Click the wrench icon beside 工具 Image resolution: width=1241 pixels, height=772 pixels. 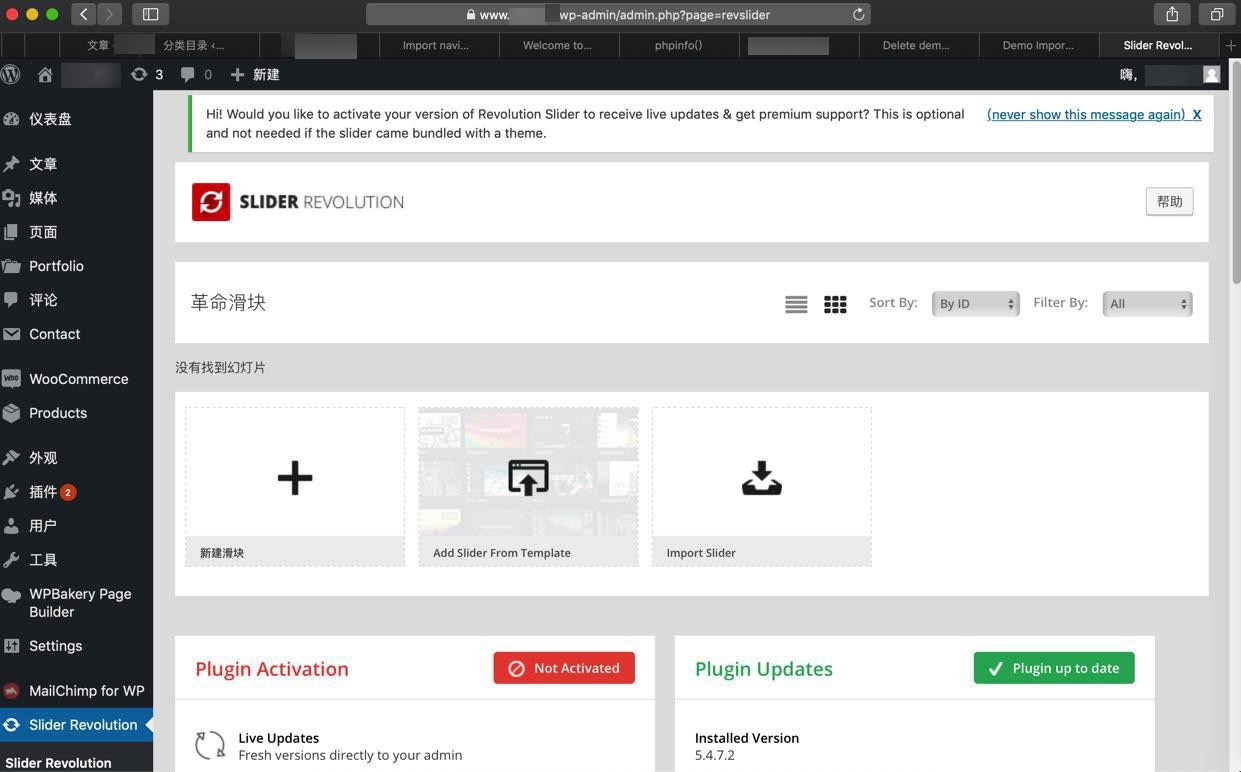click(11, 560)
